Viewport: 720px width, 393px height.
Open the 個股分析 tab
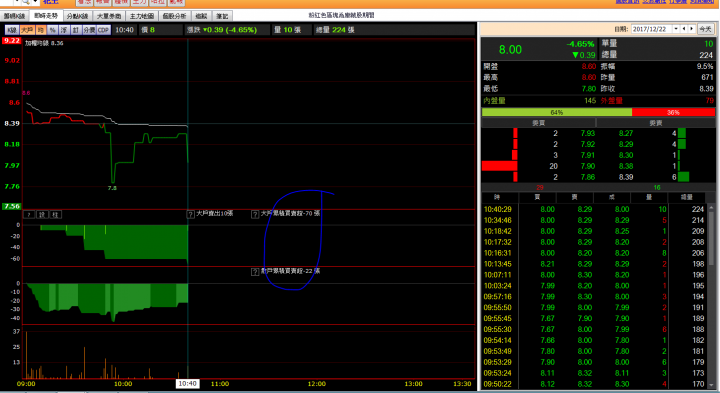tap(174, 16)
